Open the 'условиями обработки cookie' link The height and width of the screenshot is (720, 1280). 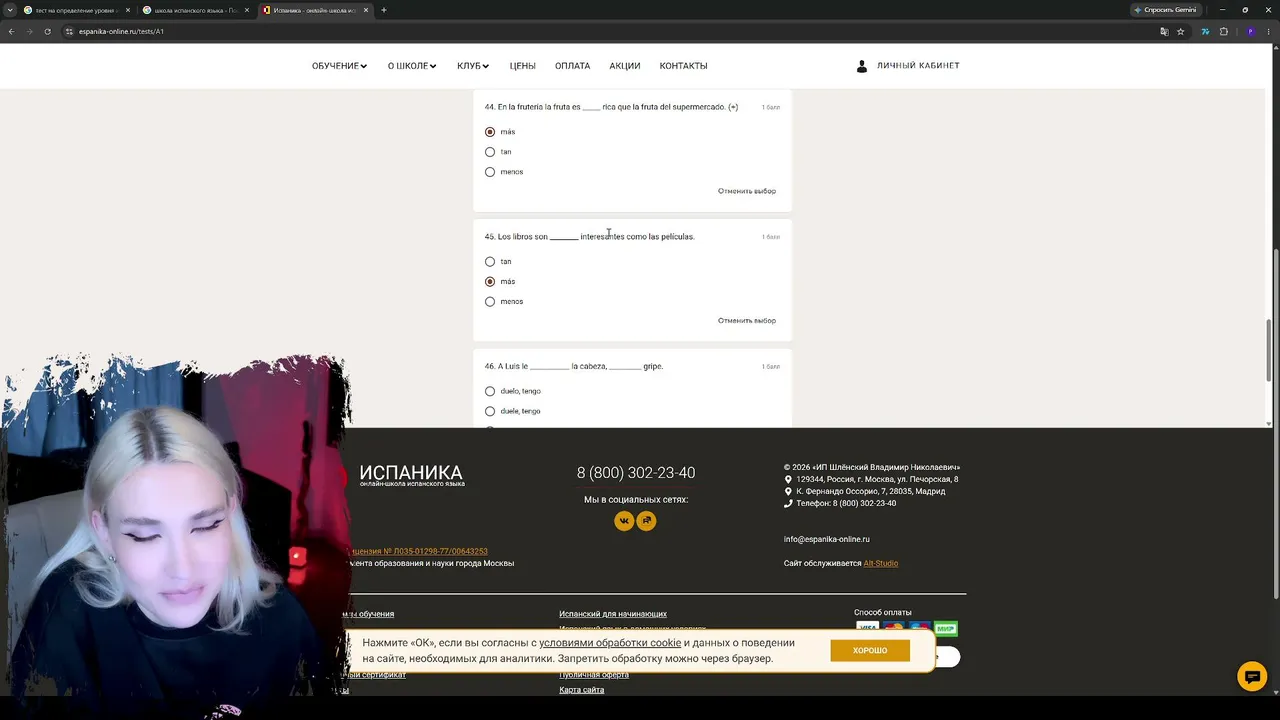[610, 643]
